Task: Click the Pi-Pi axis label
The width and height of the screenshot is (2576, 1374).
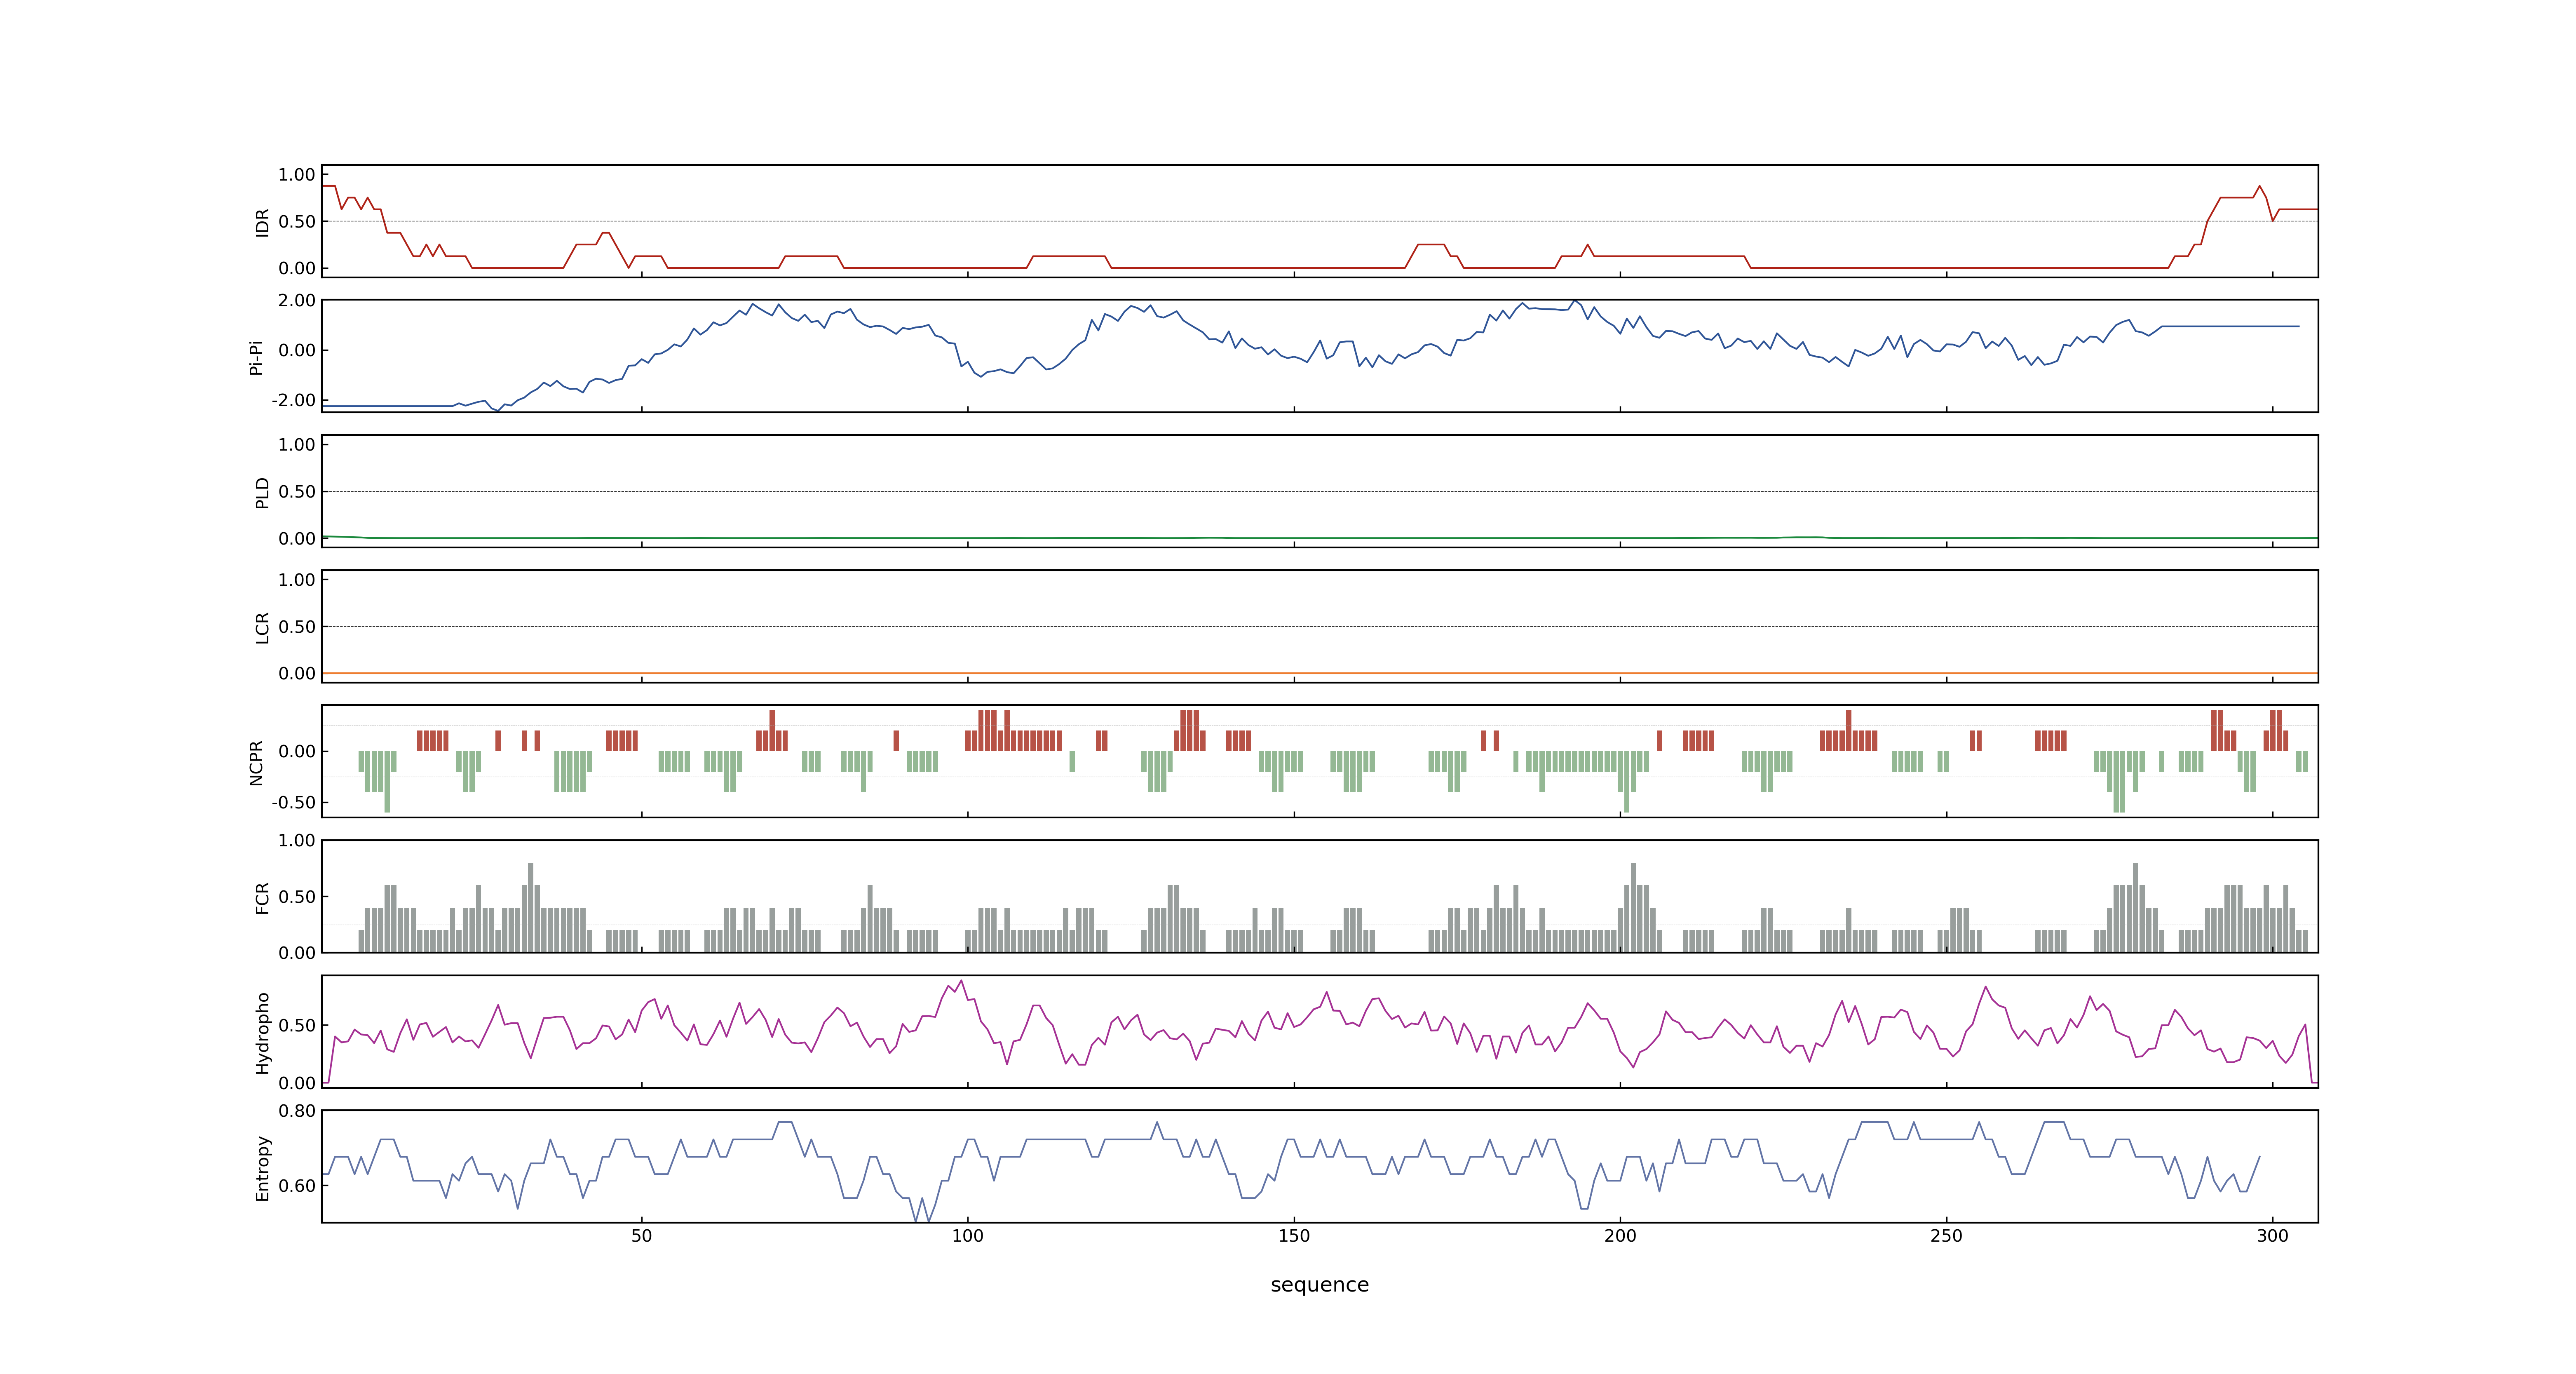Action: [256, 357]
